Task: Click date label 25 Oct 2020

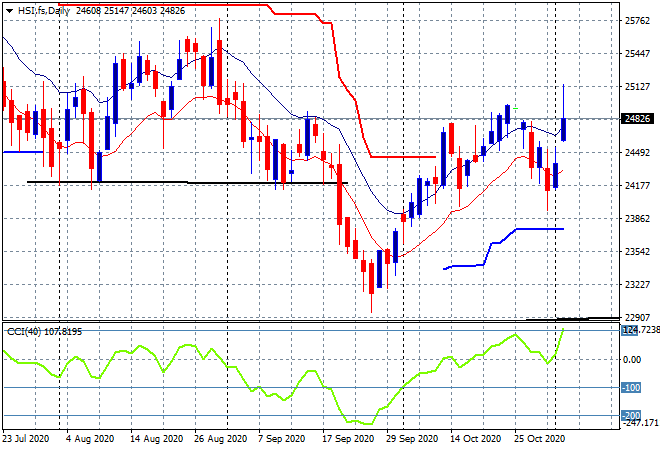Action: click(539, 439)
